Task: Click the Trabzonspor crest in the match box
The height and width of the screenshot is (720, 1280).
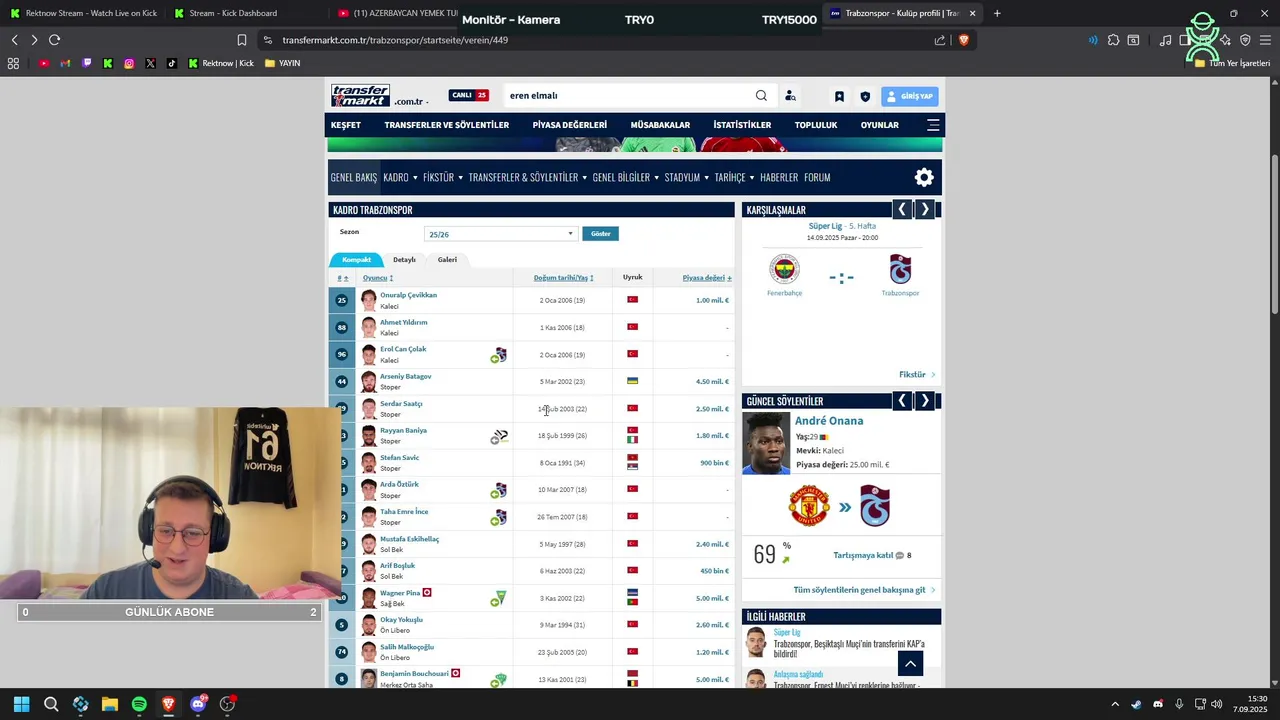Action: [x=900, y=269]
